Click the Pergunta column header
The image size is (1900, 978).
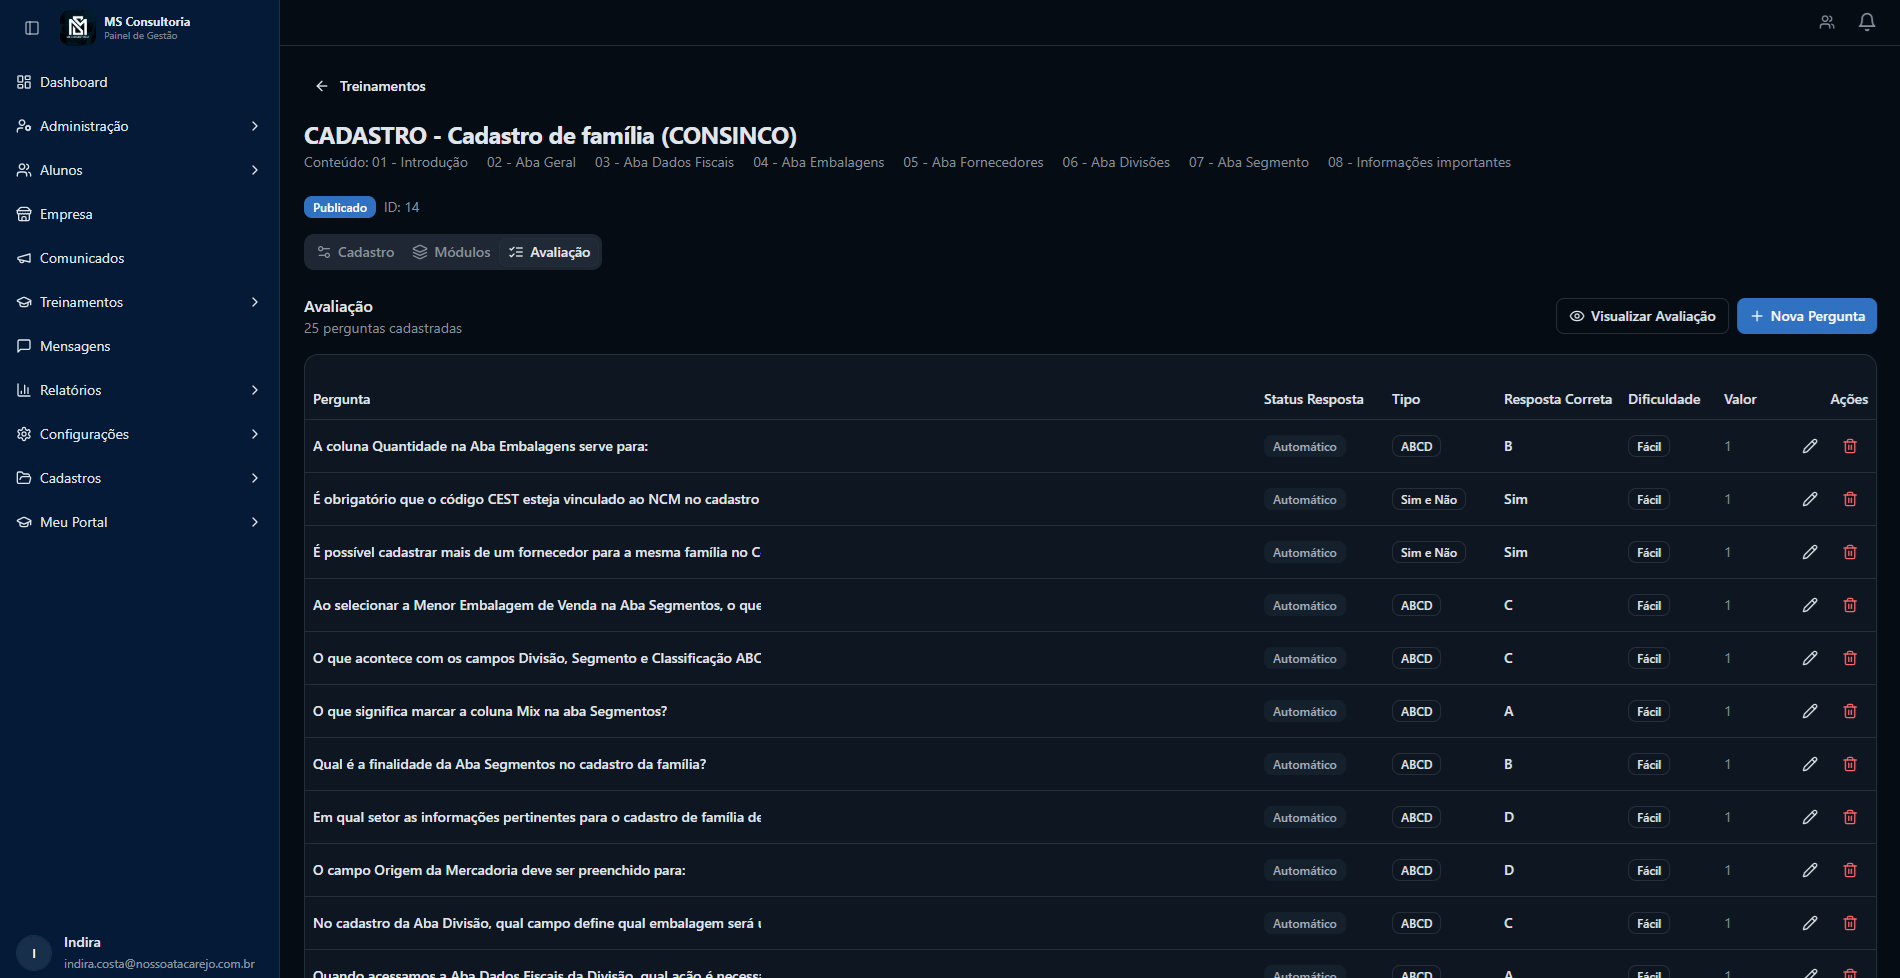click(342, 399)
